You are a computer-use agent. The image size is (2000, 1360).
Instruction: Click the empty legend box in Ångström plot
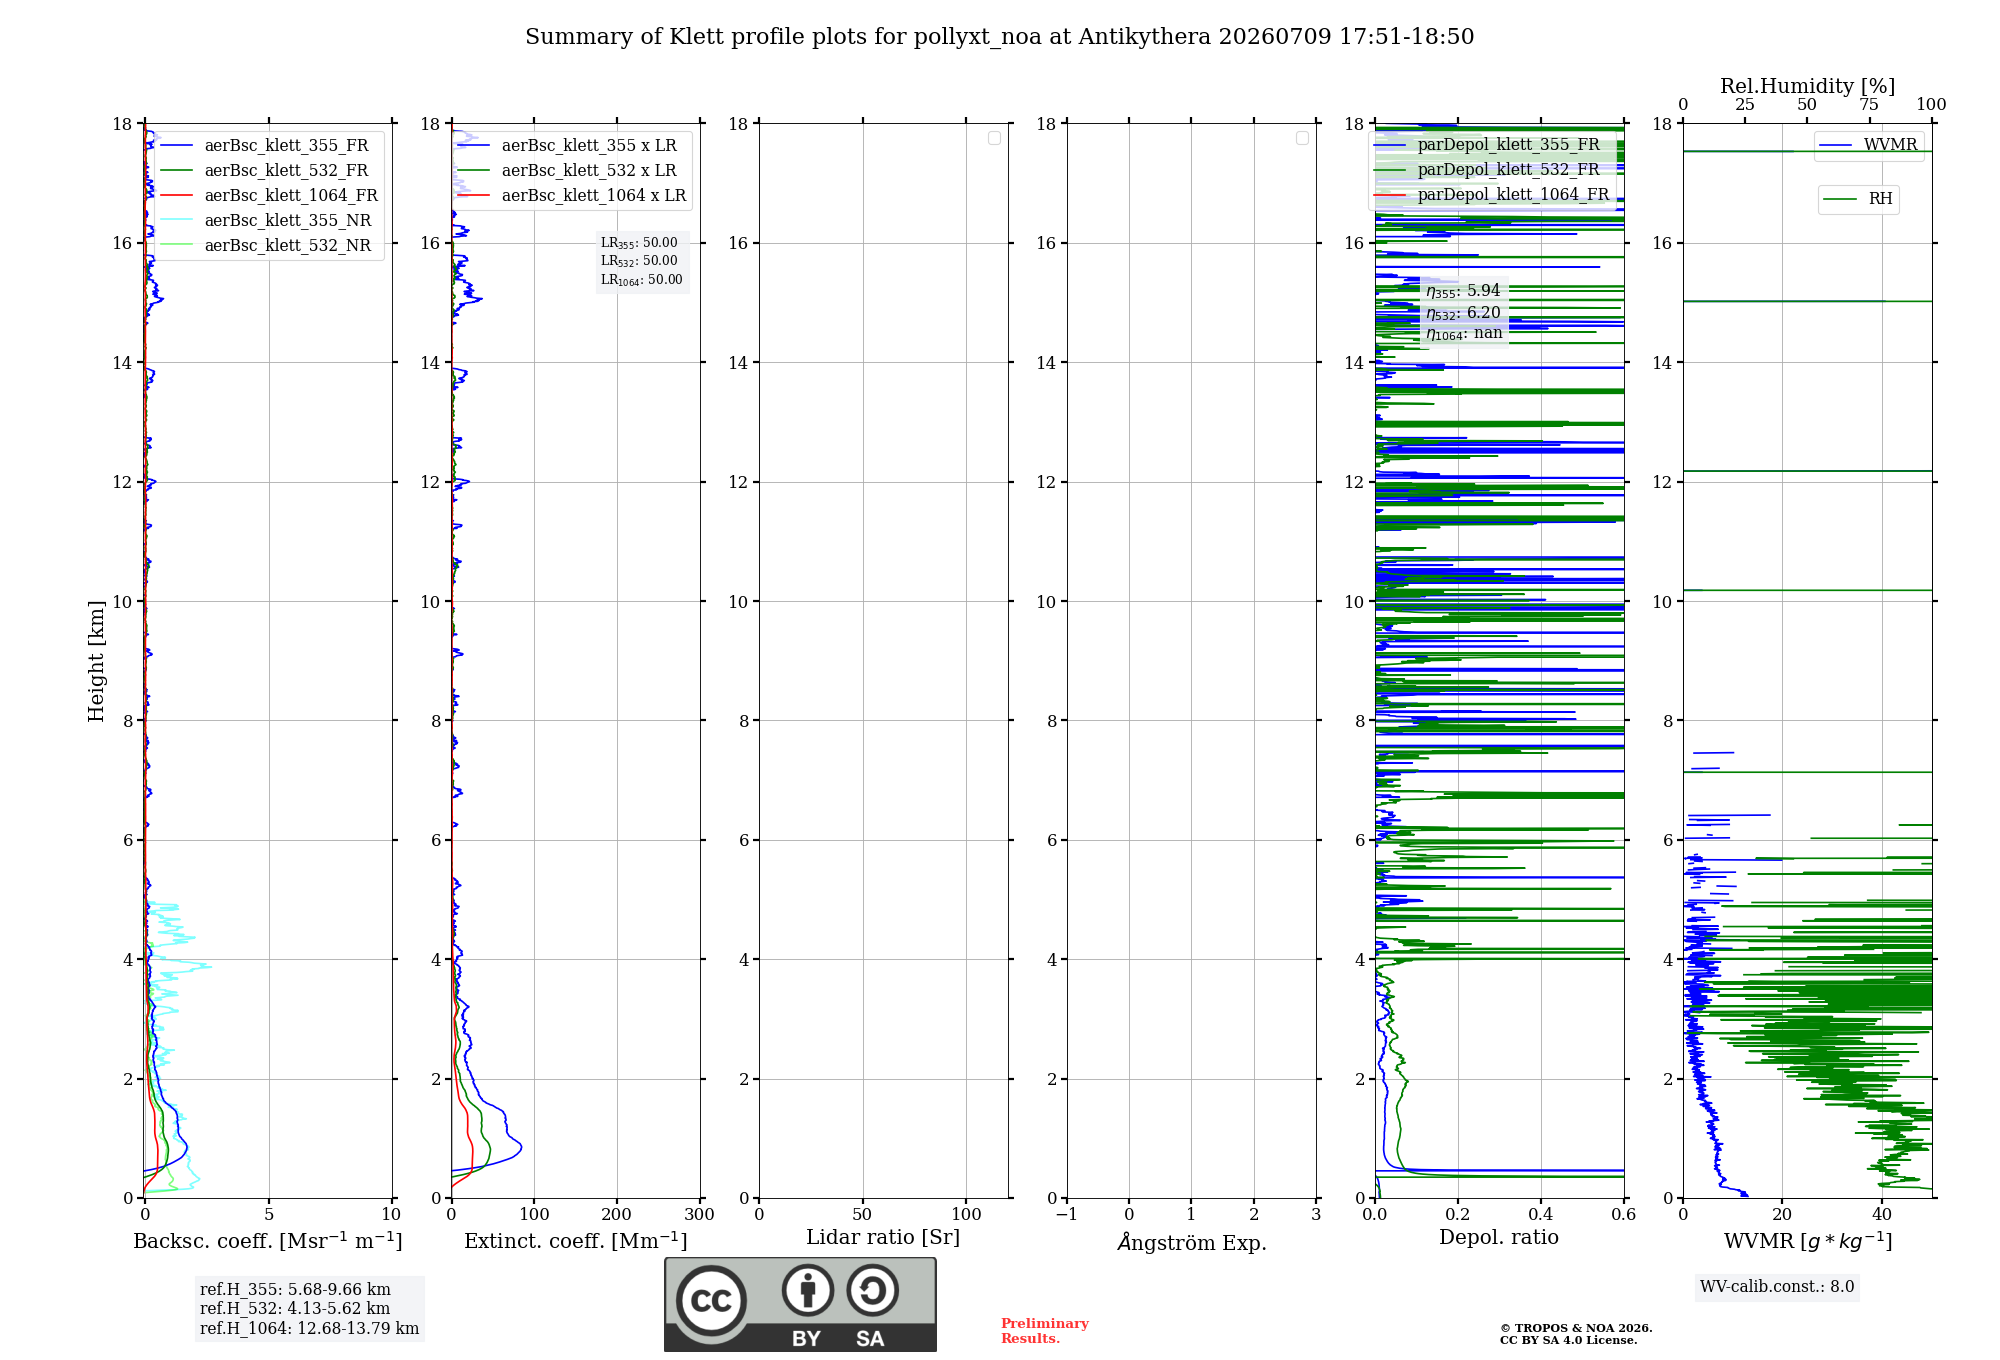(x=1302, y=138)
